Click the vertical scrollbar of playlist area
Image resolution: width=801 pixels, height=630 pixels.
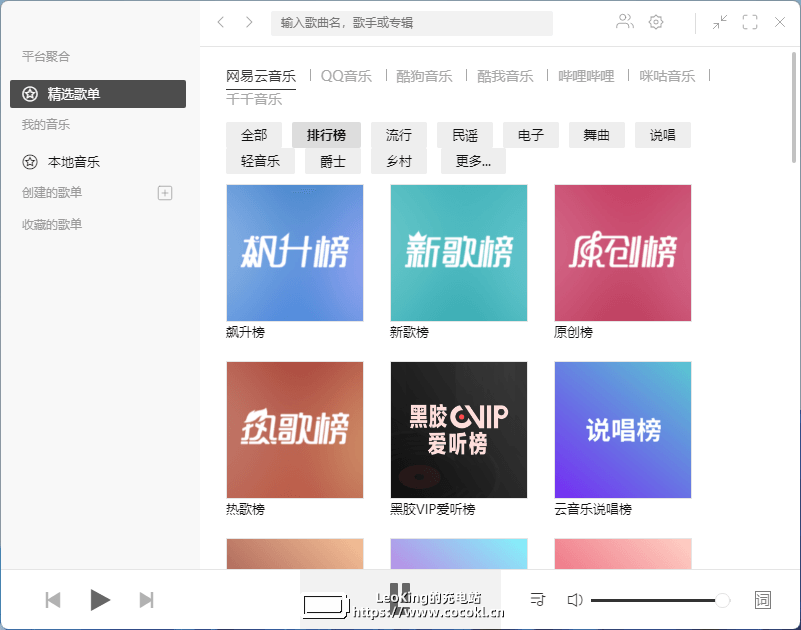(x=793, y=107)
